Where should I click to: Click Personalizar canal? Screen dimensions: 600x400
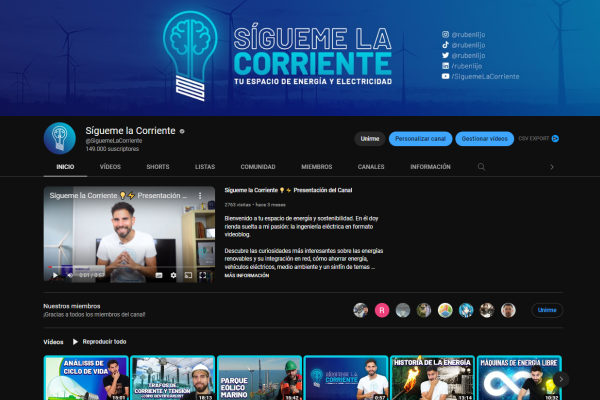421,139
